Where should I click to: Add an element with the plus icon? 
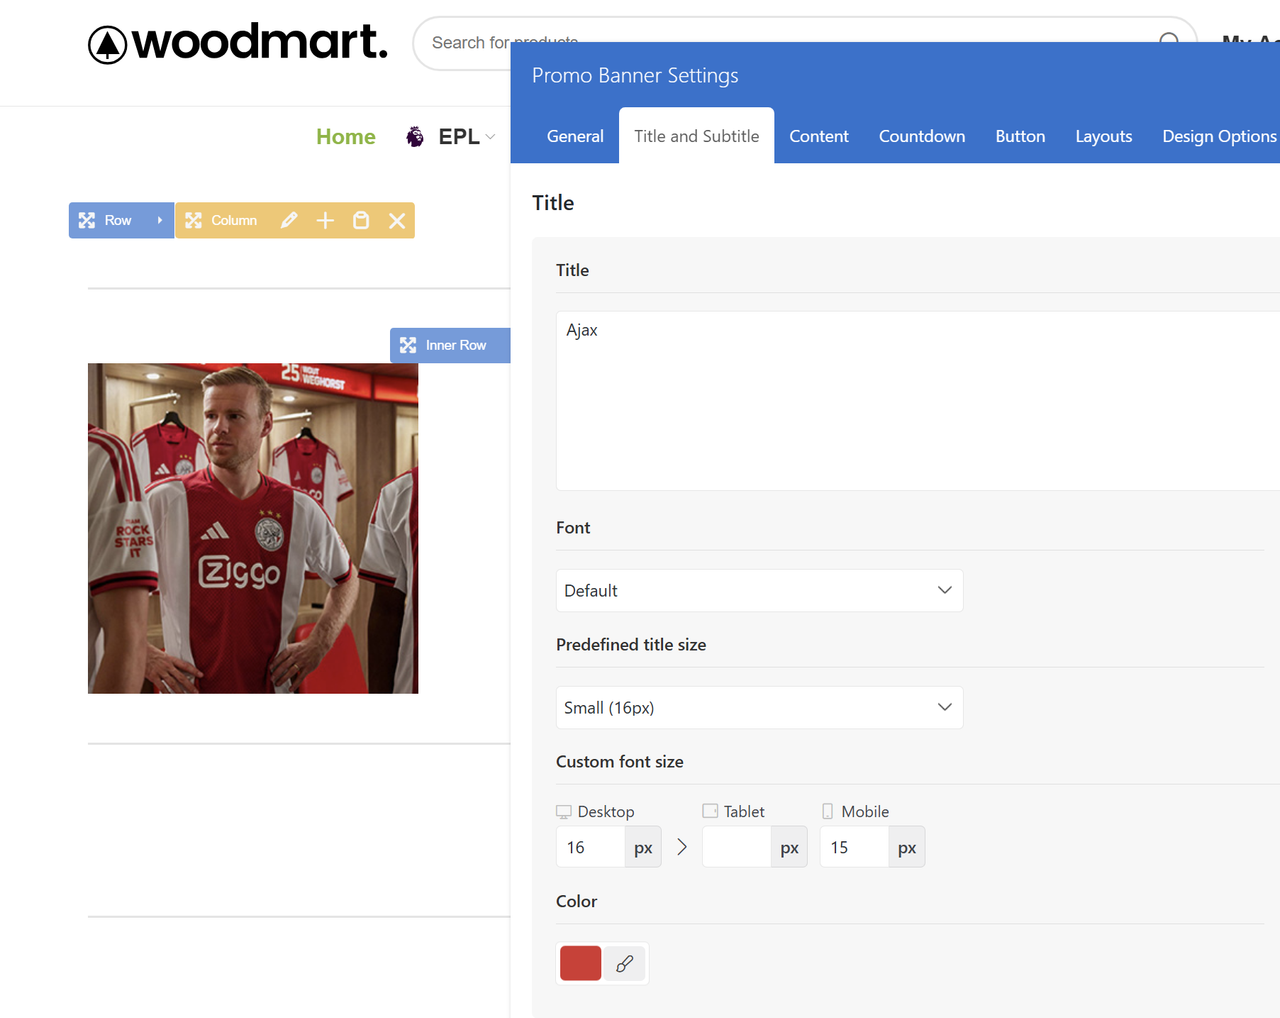325,220
